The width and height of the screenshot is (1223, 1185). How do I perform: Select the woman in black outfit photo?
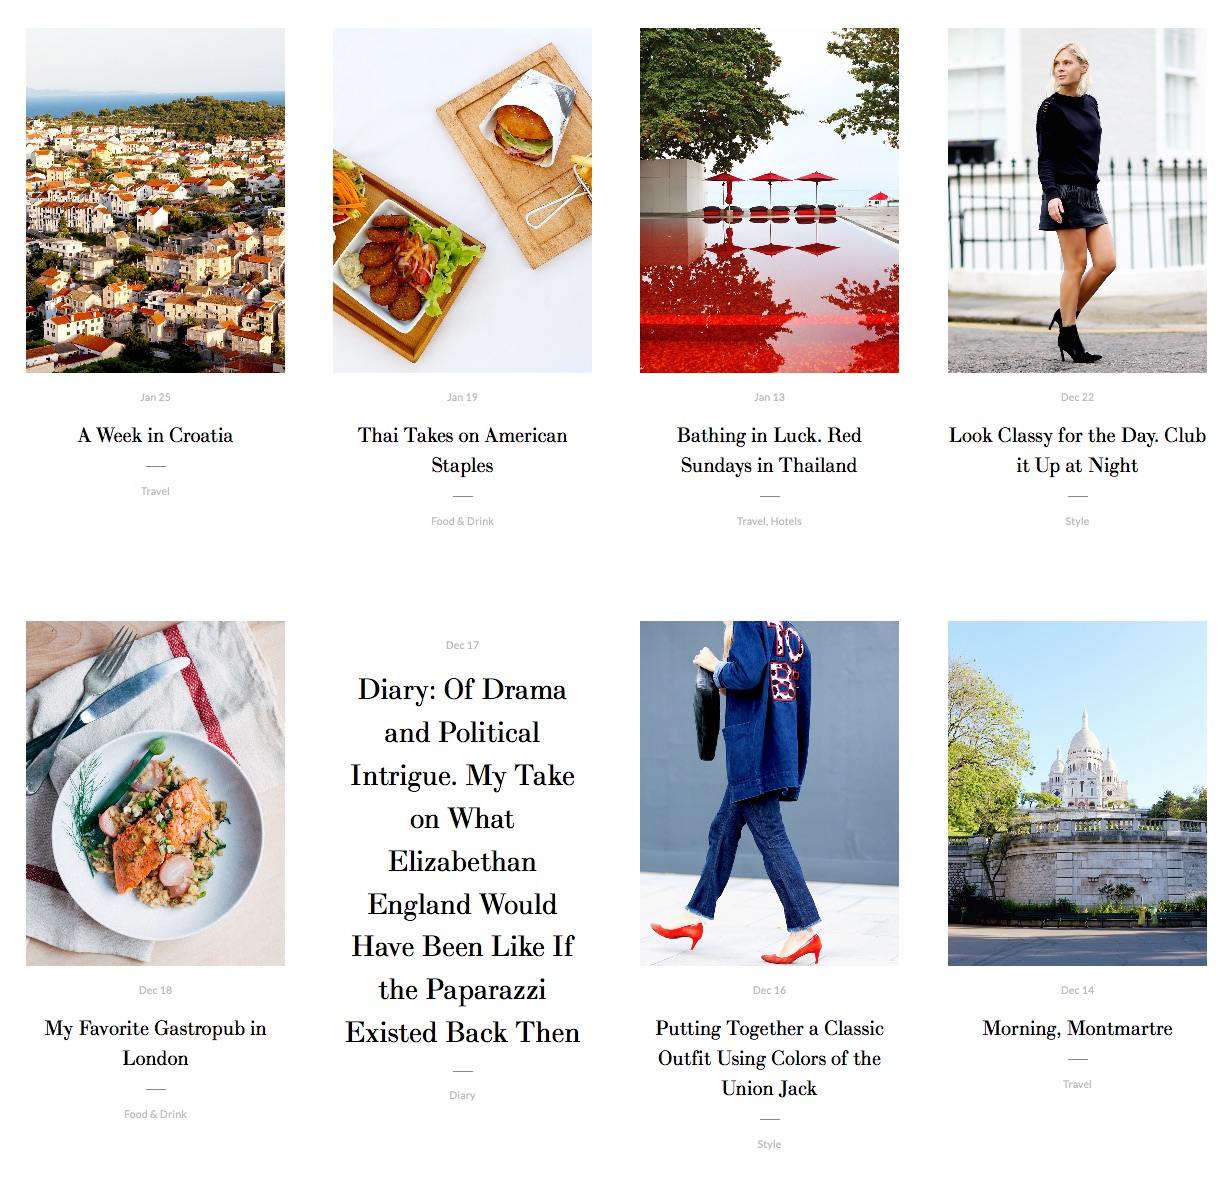coord(1077,200)
